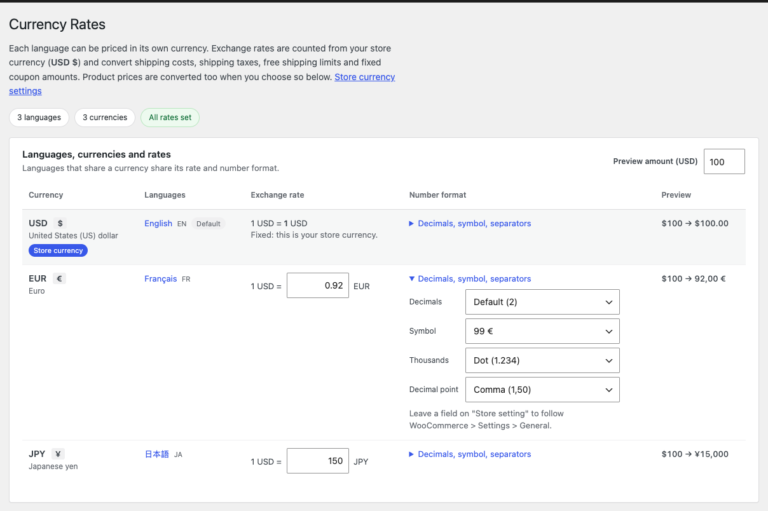Collapse EUR Decimals, symbol, separators
This screenshot has width=768, height=511.
[470, 279]
